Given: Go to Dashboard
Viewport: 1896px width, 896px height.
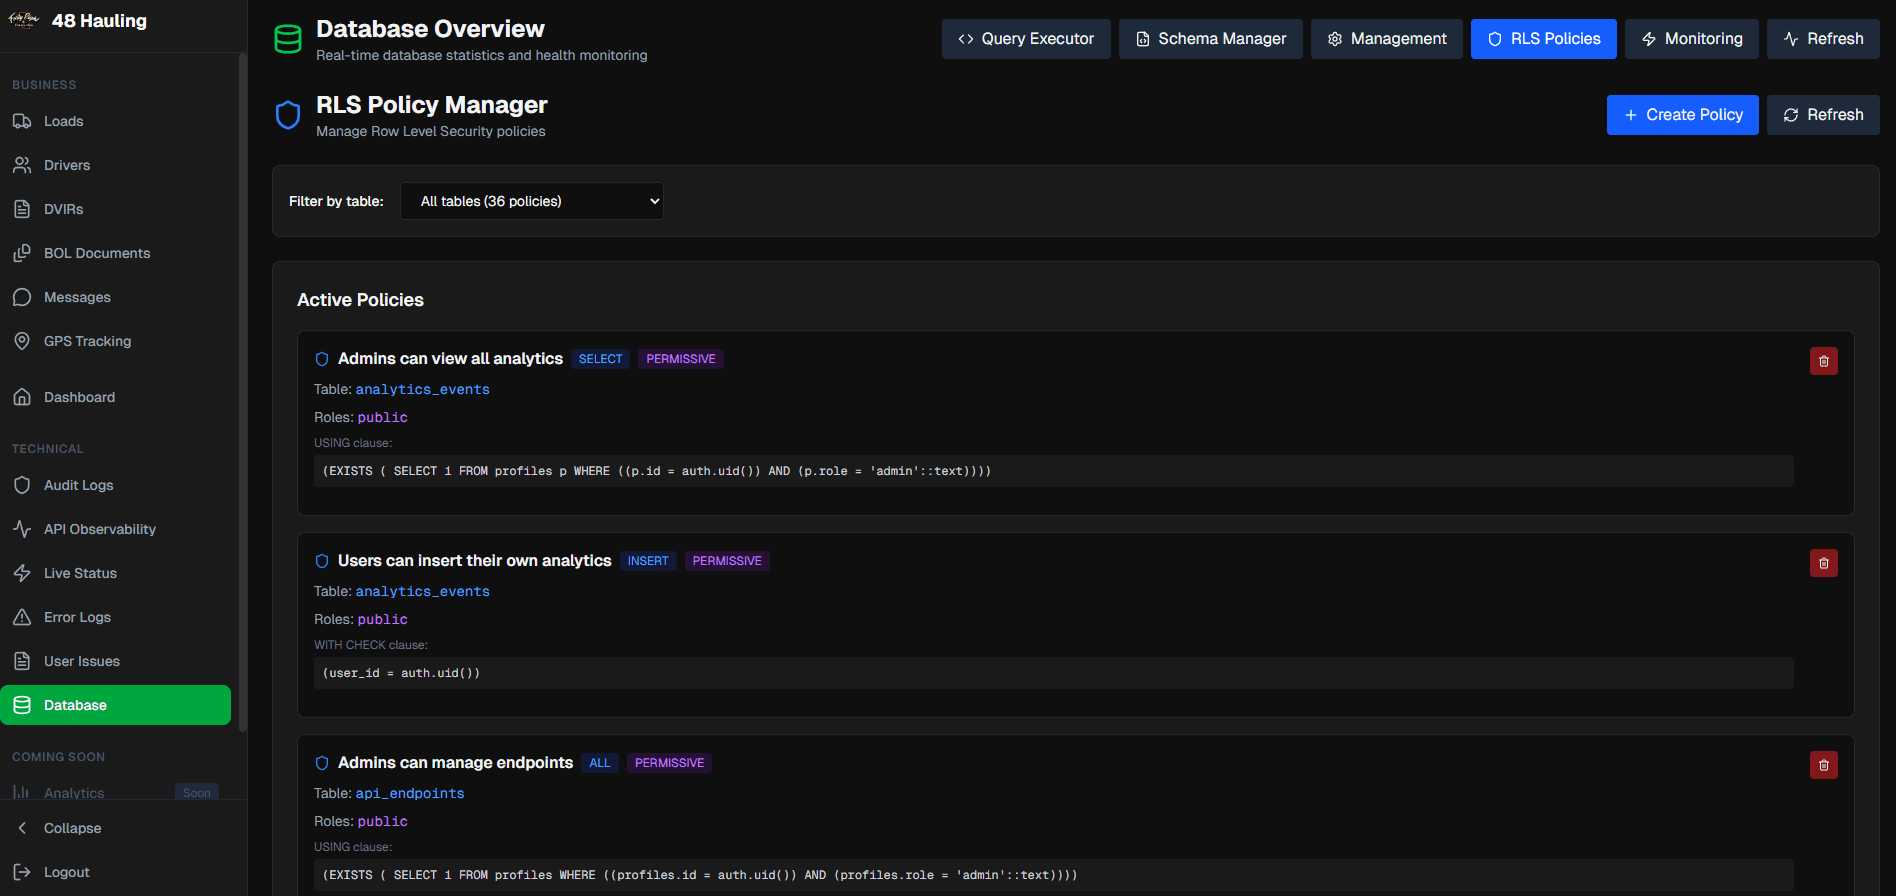Looking at the screenshot, I should coord(115,397).
